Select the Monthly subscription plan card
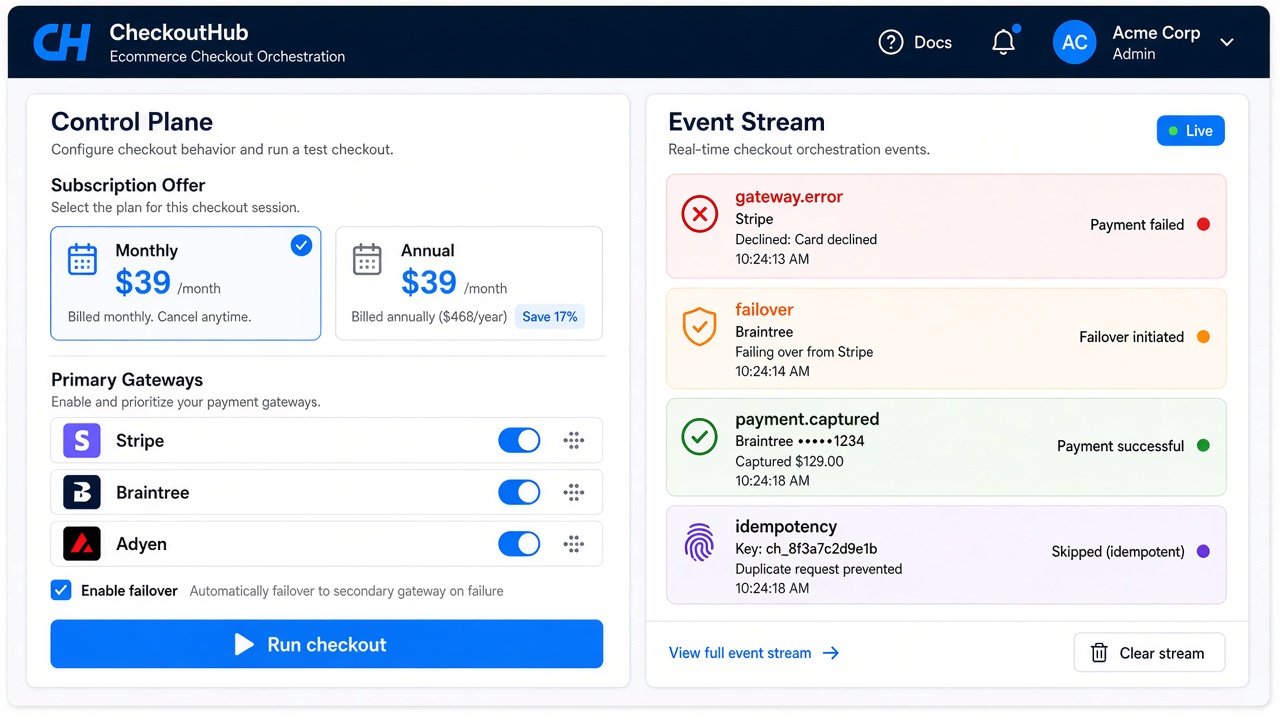Image resolution: width=1280 pixels, height=720 pixels. tap(186, 283)
